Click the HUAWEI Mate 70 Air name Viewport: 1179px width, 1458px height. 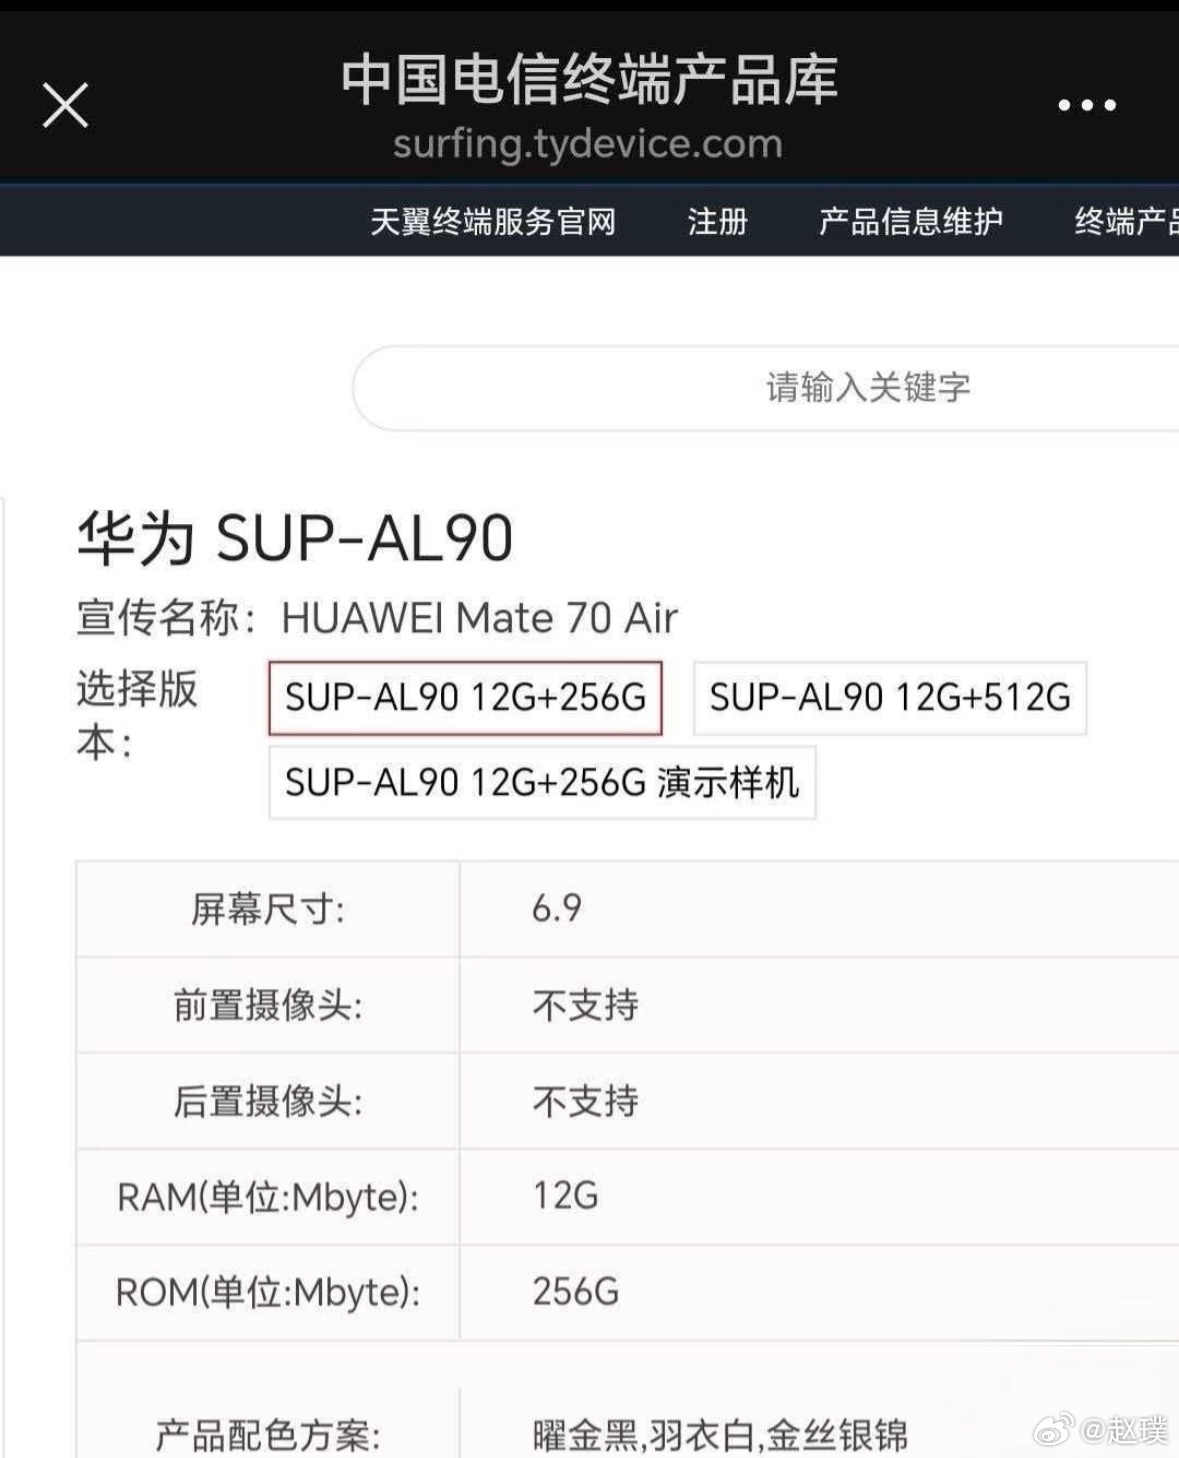[x=479, y=618]
